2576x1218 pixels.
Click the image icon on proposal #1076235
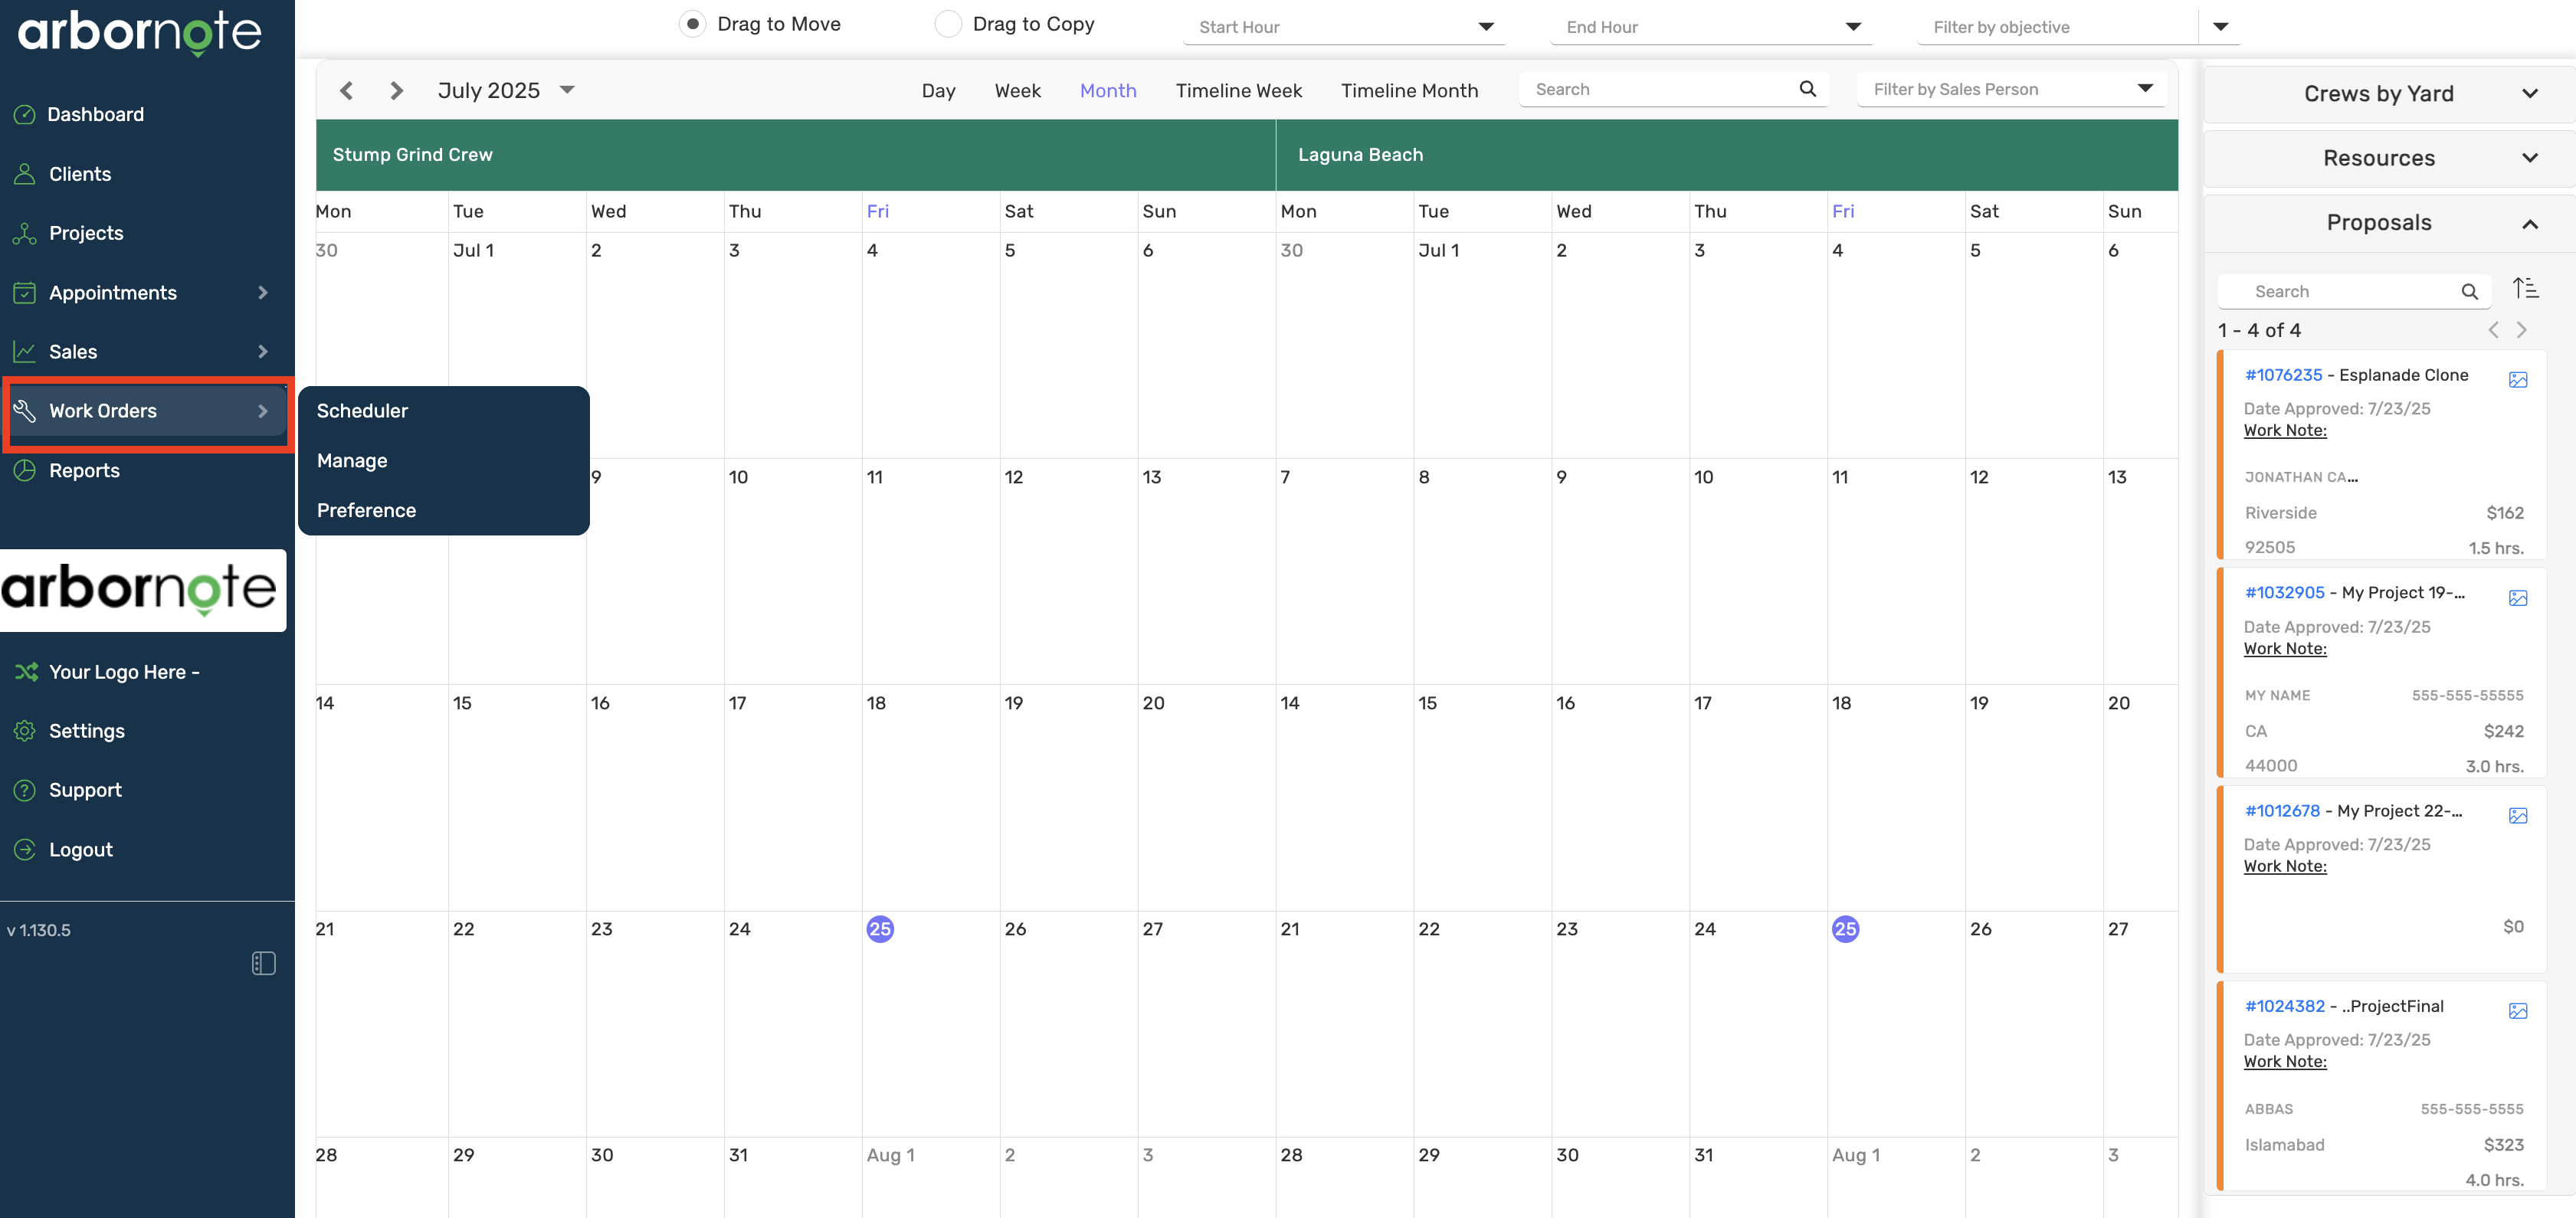point(2518,380)
